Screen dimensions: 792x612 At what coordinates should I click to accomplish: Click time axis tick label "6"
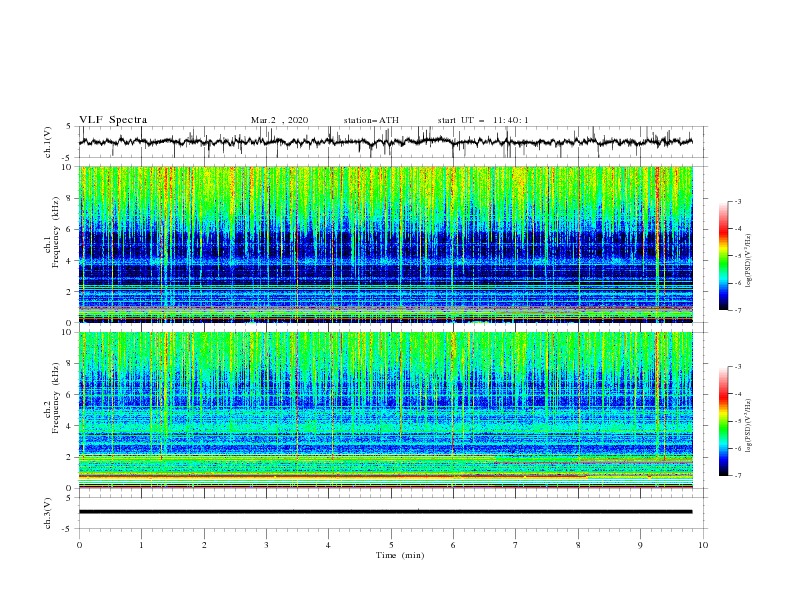[453, 545]
